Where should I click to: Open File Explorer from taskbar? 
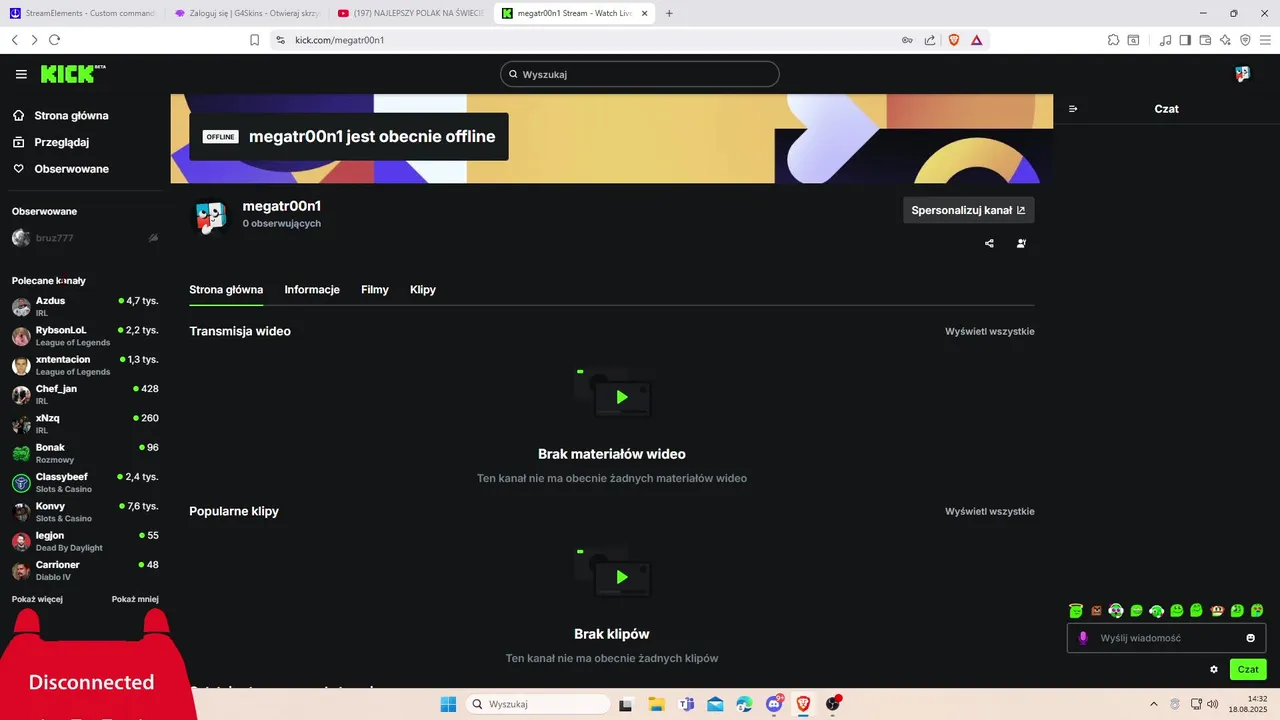[x=656, y=704]
